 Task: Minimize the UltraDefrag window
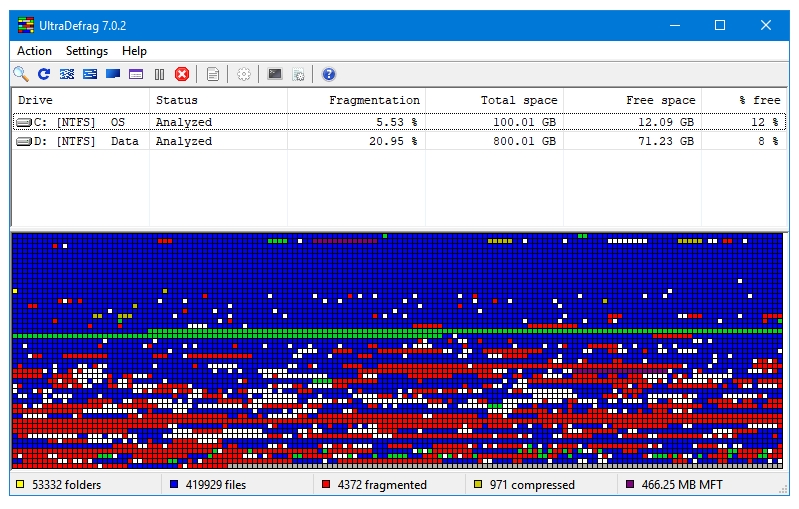point(675,25)
